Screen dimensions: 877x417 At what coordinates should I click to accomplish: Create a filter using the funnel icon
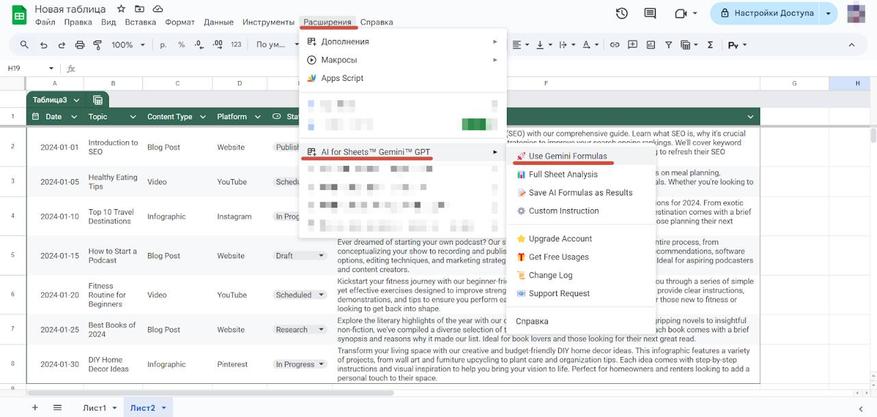pyautogui.click(x=668, y=45)
